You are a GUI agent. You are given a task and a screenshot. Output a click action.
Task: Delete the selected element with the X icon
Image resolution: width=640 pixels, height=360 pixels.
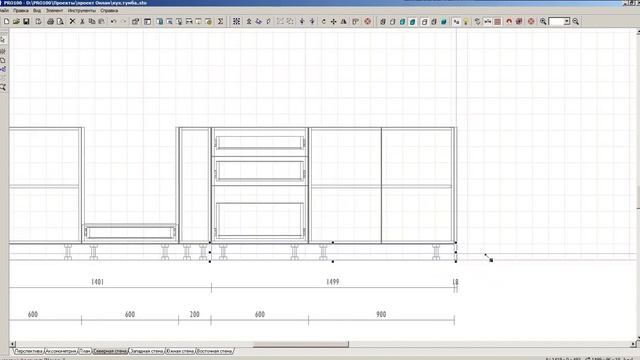pos(72,21)
